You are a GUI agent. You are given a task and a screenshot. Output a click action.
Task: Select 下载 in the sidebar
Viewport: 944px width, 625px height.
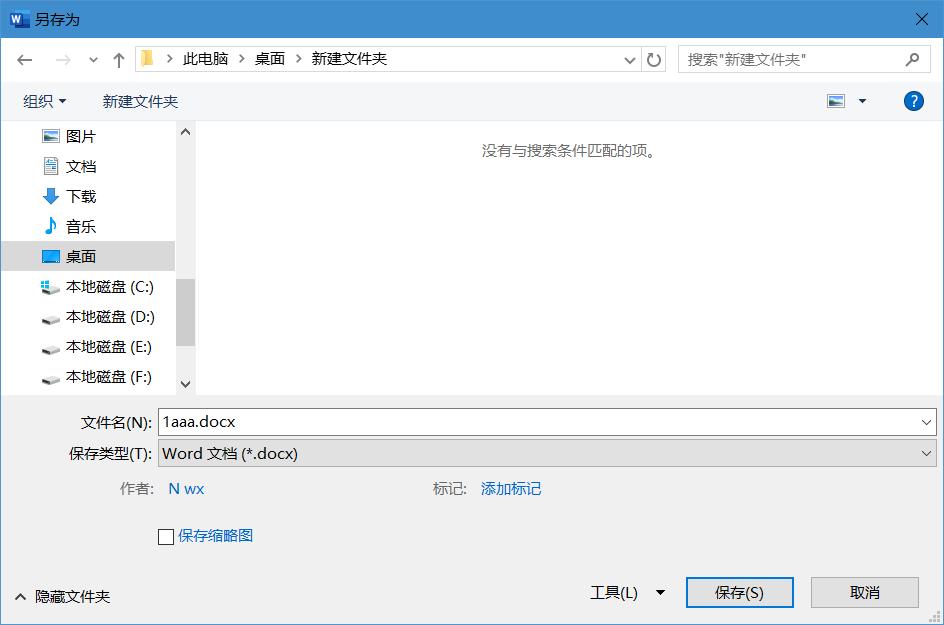click(x=79, y=196)
